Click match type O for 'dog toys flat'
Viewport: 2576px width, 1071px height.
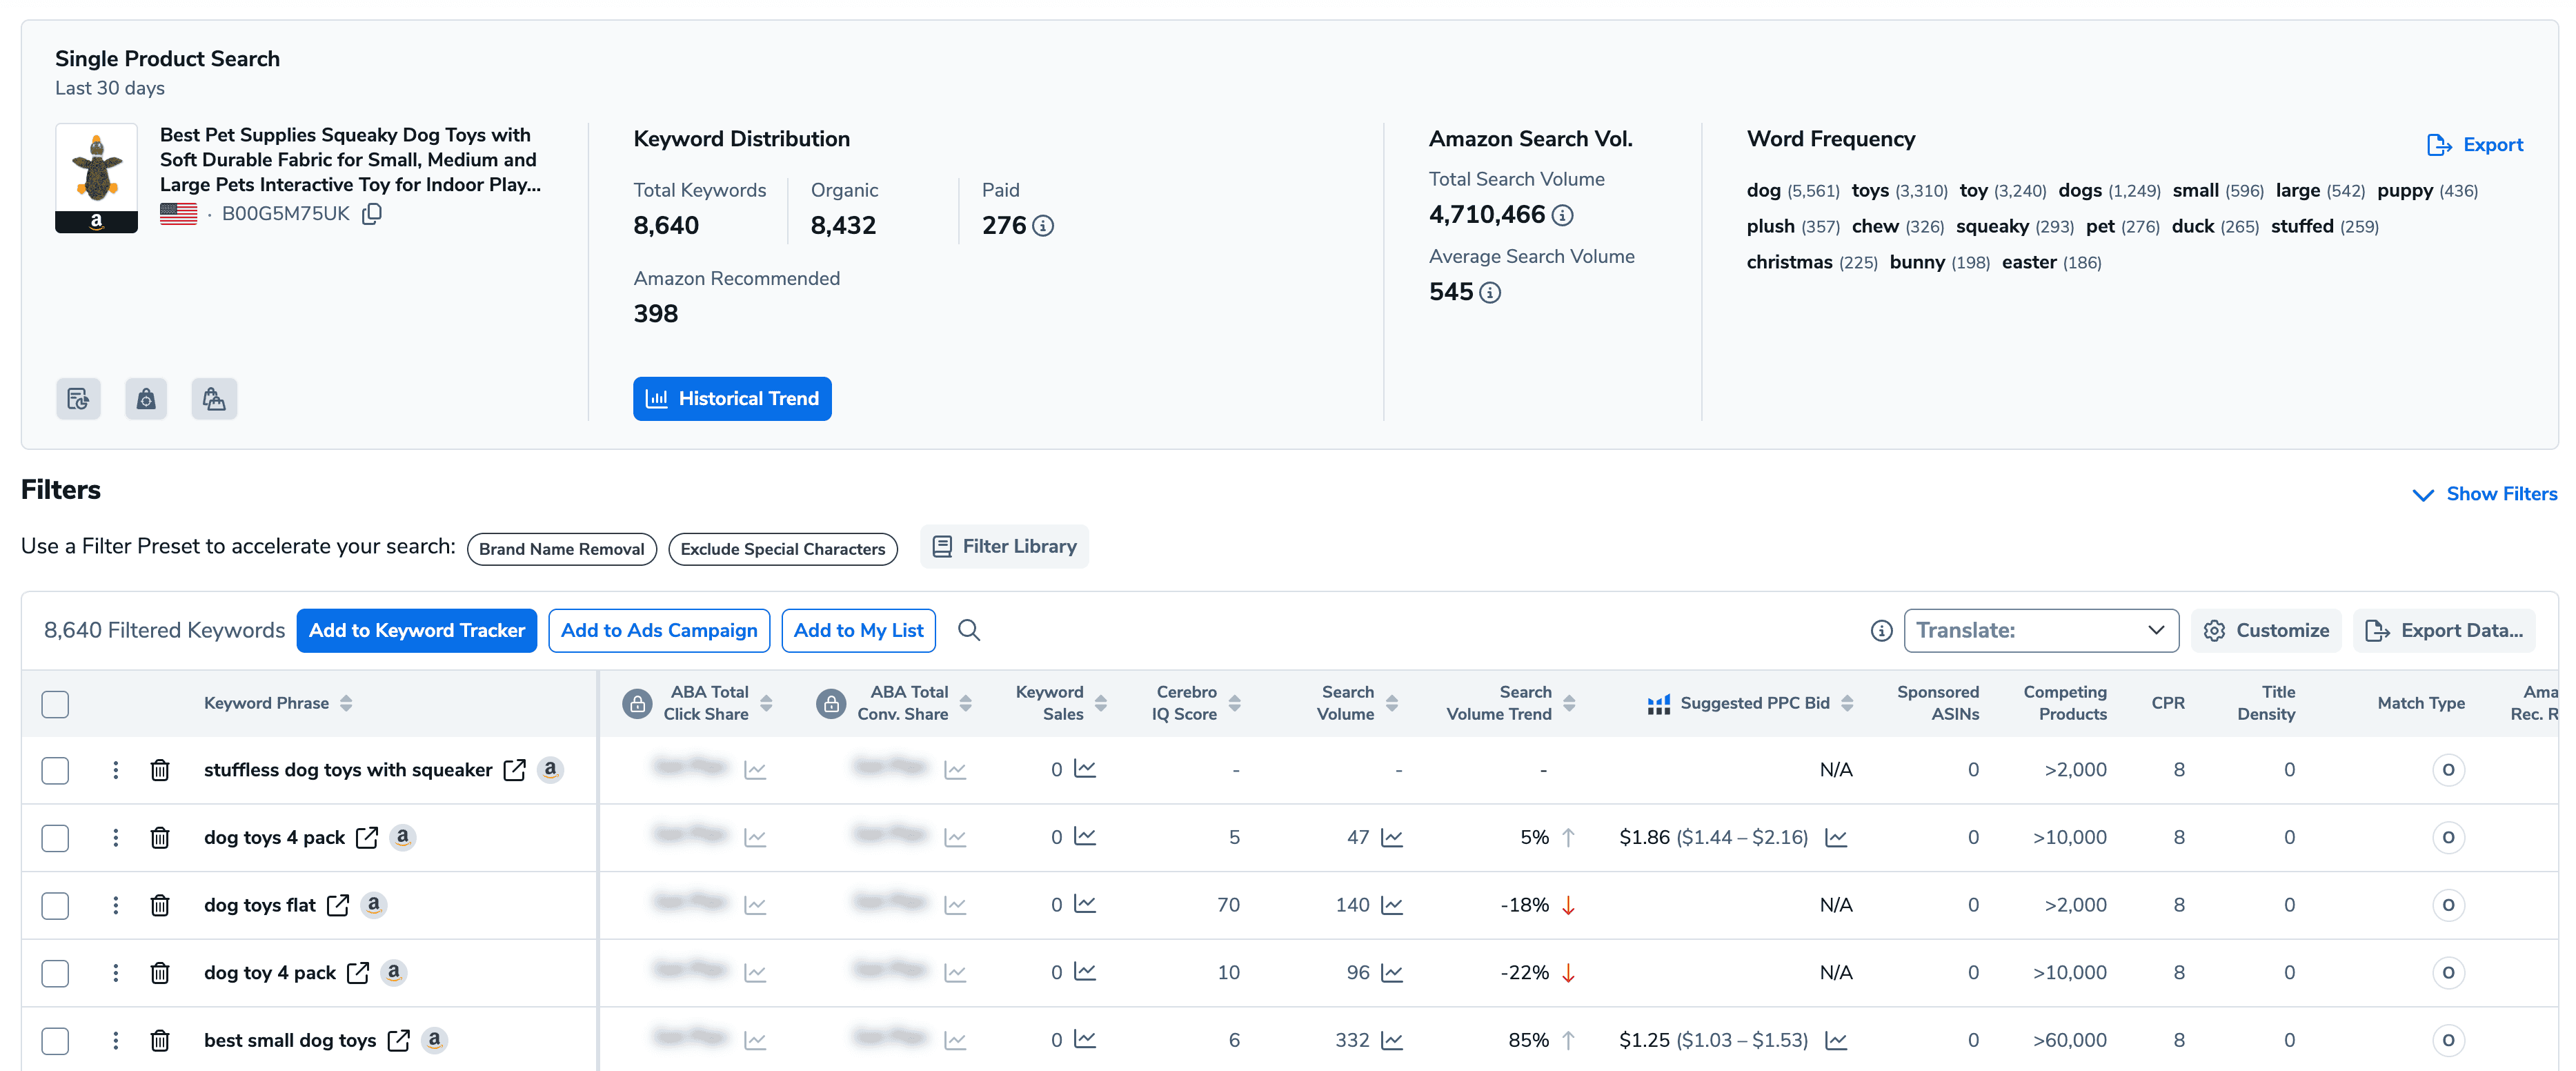coord(2448,905)
